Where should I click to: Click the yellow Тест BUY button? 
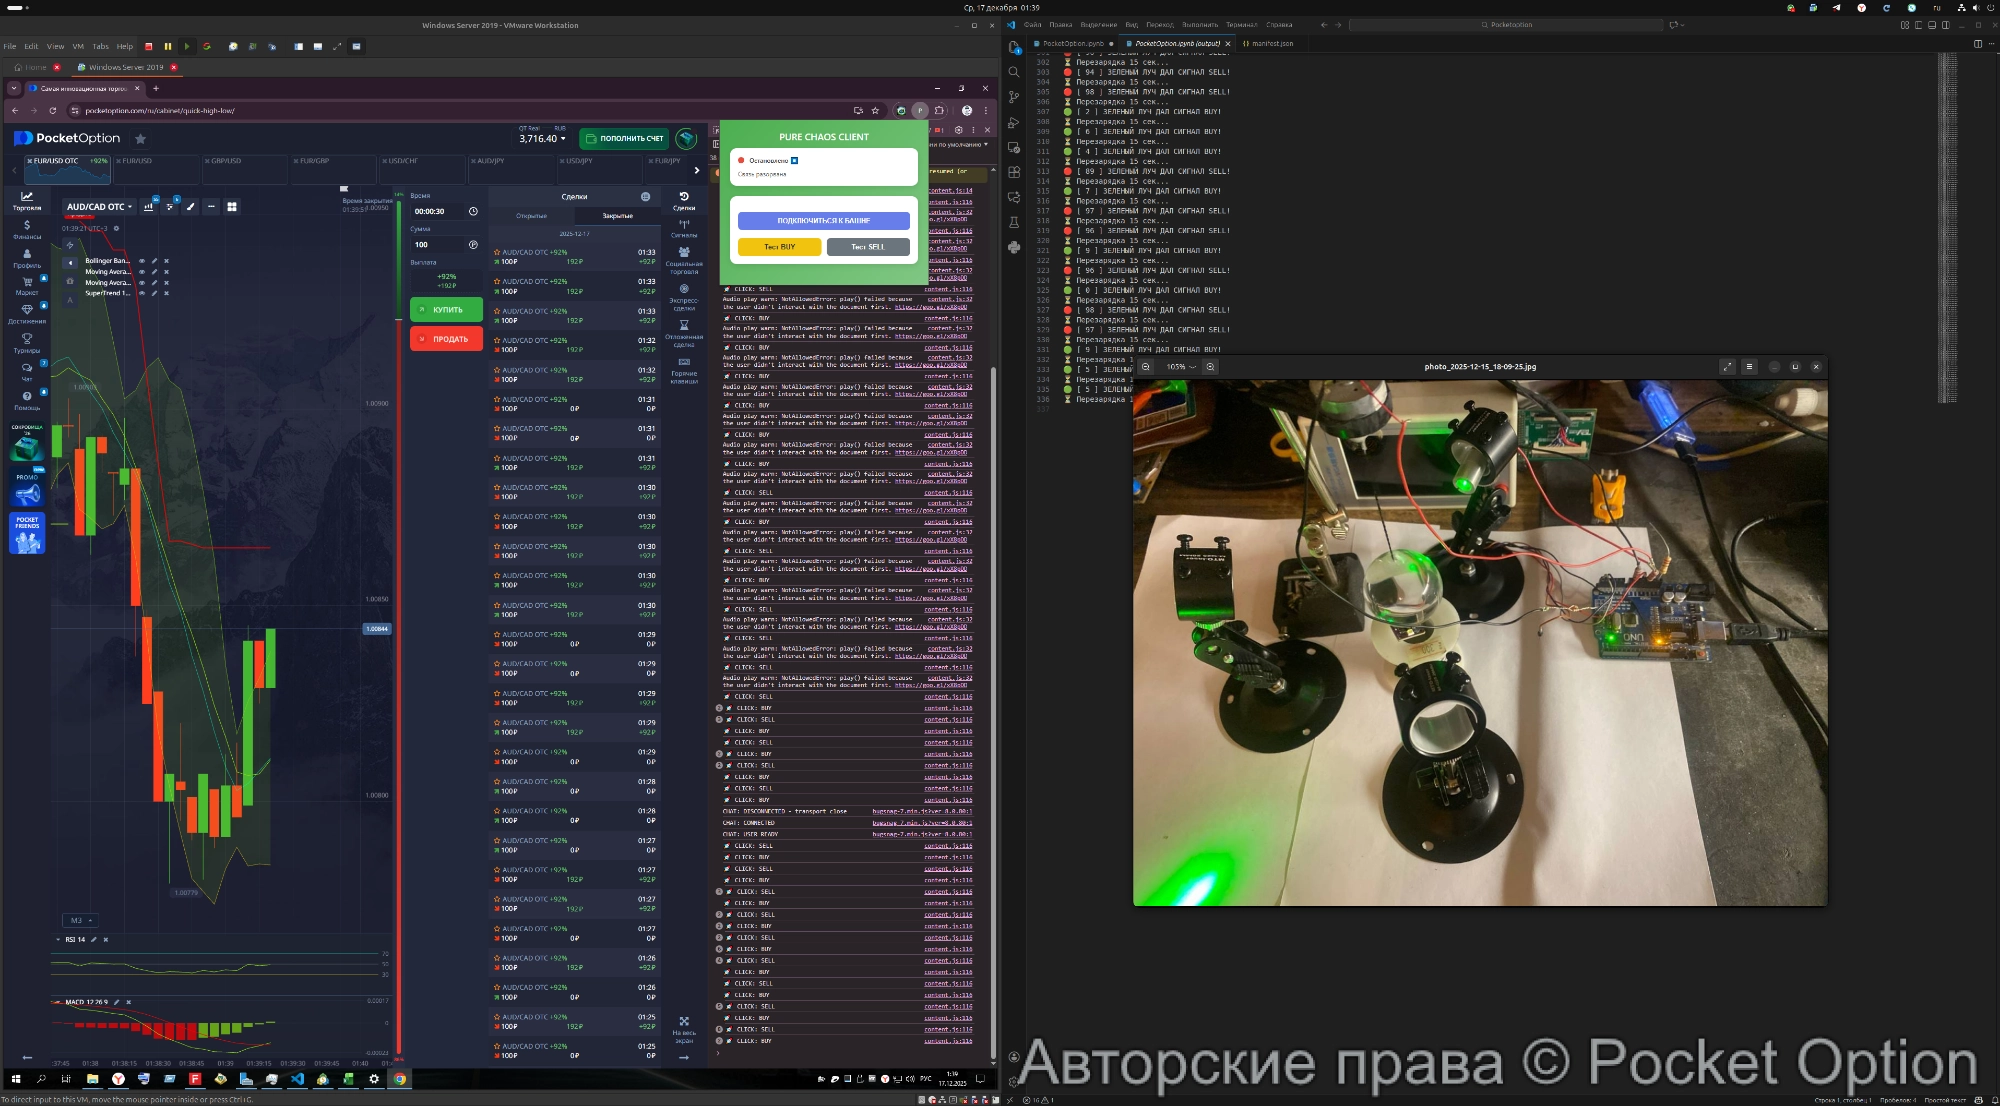[x=779, y=246]
